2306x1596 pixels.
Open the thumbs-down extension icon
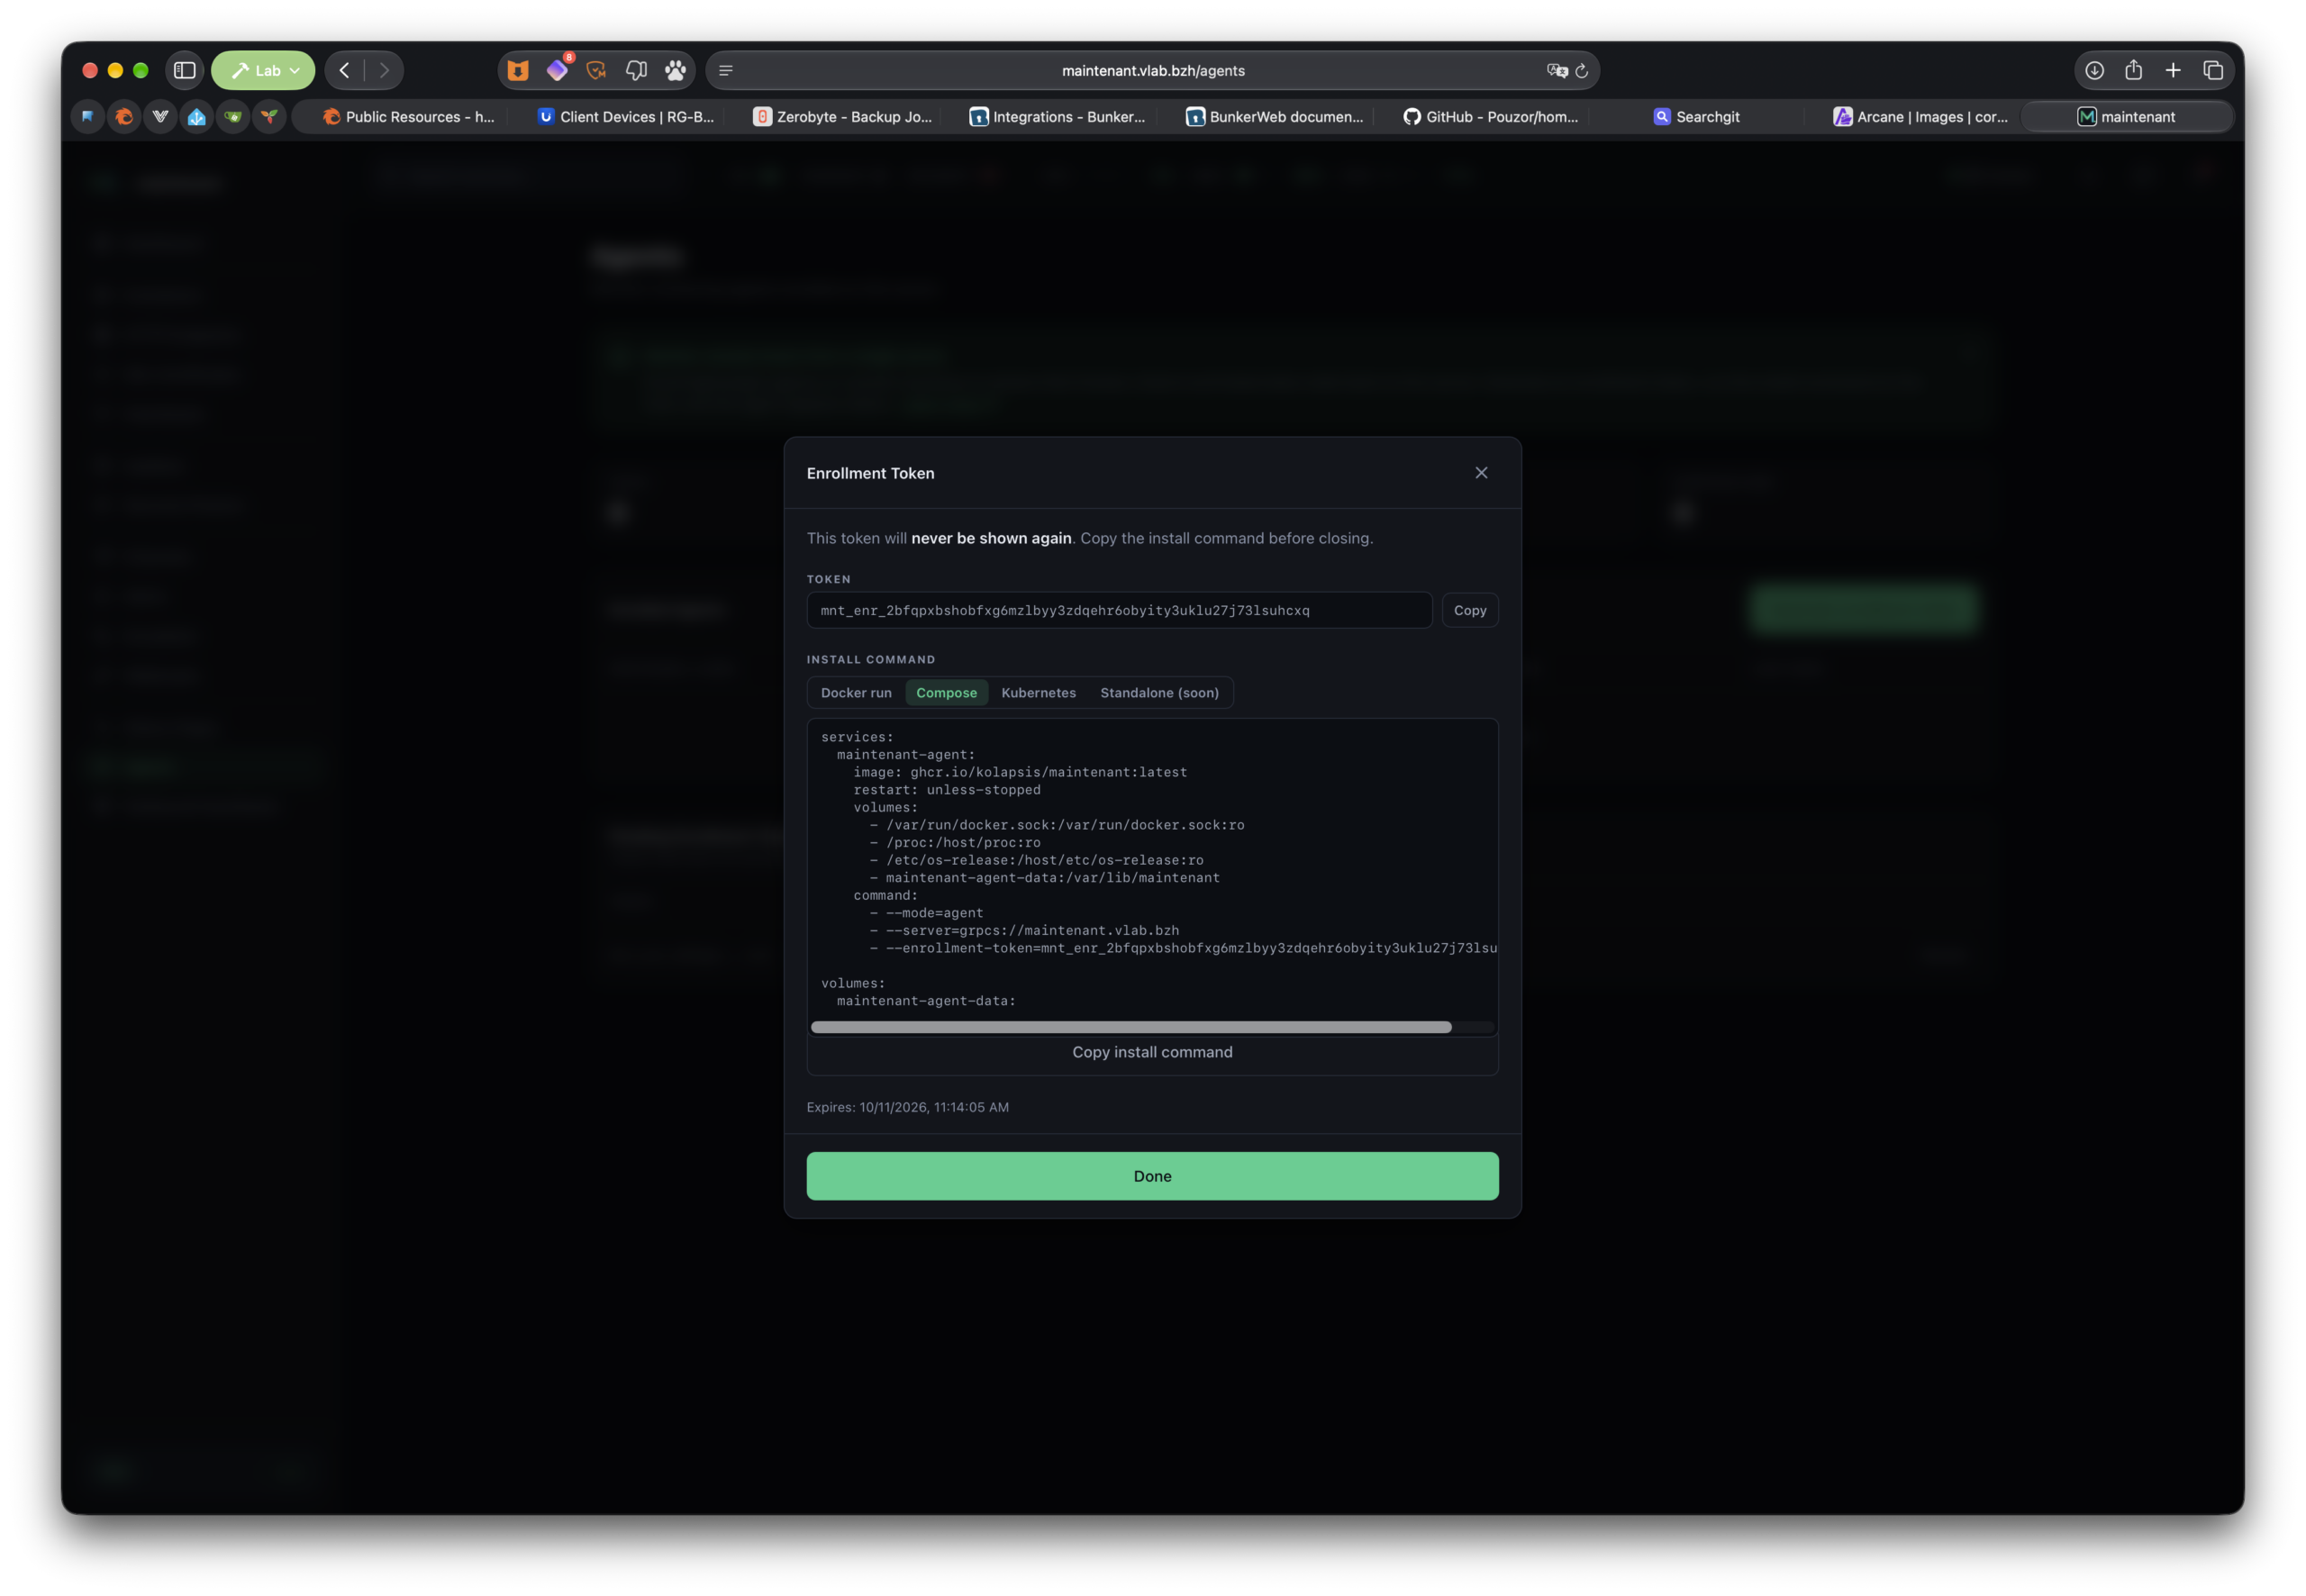pos(636,70)
